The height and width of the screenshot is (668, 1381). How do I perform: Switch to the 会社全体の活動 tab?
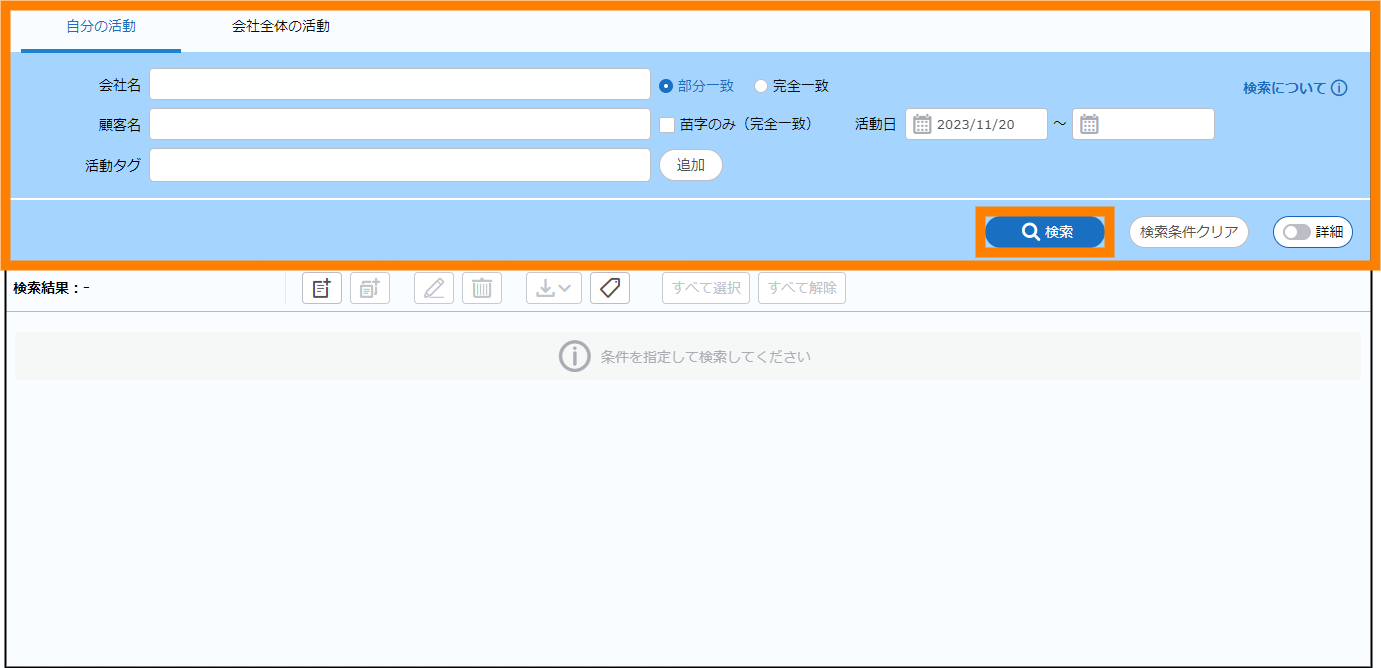[x=281, y=27]
